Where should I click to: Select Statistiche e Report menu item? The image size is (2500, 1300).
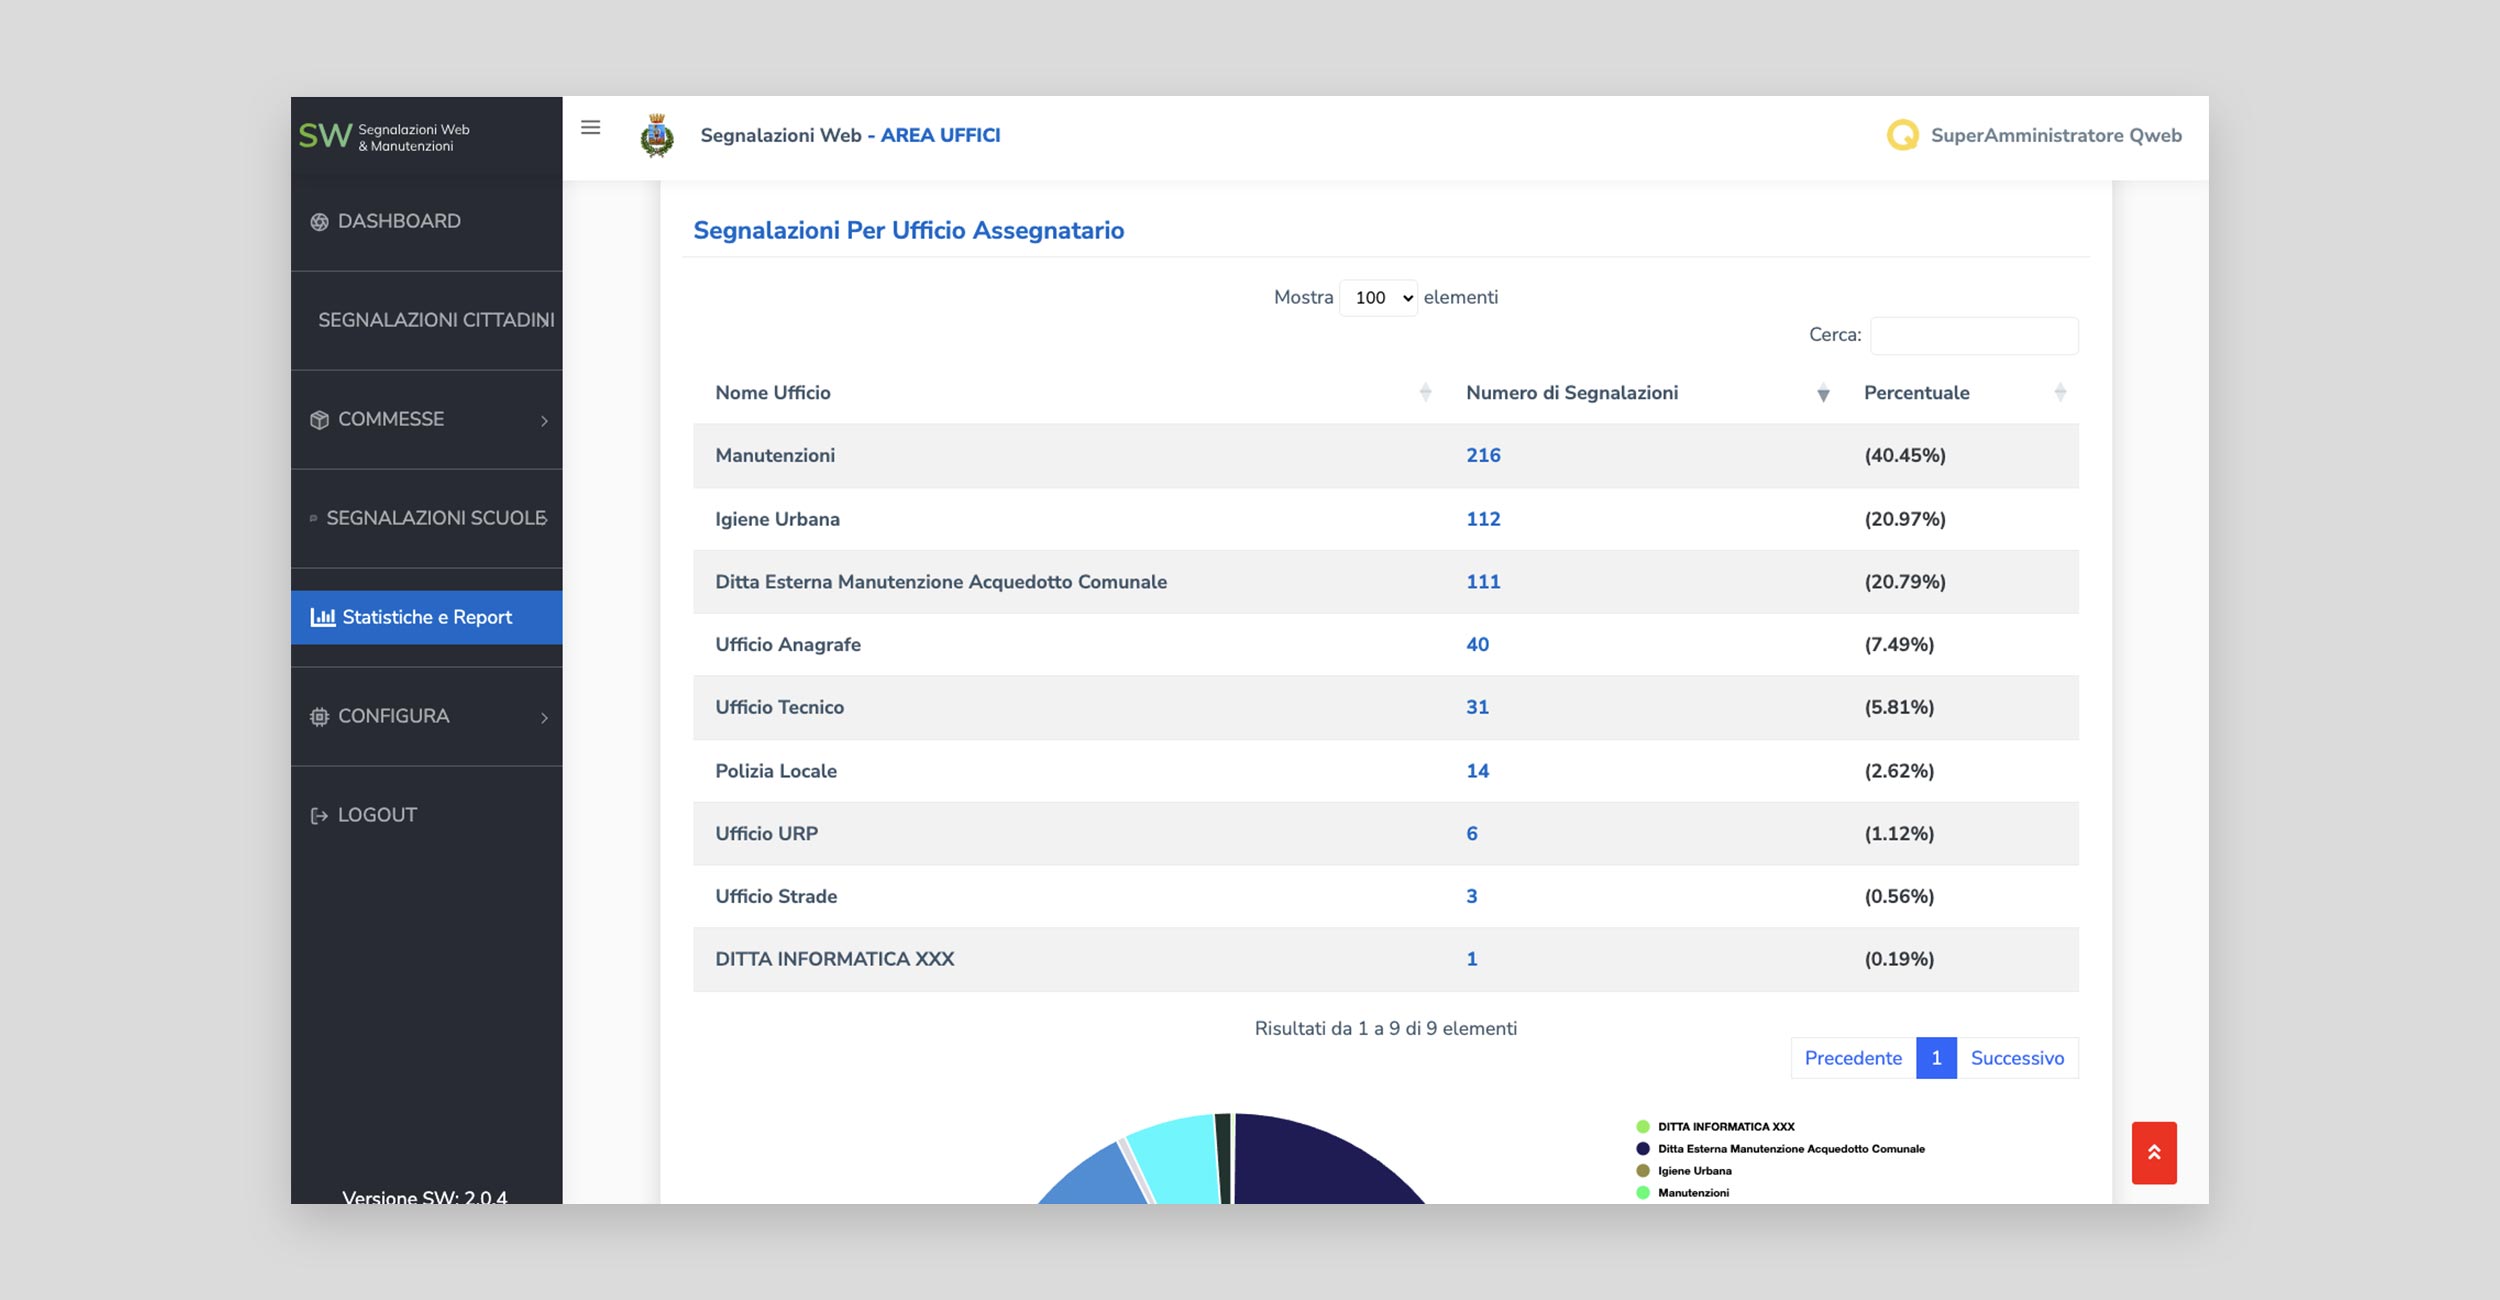(x=427, y=617)
